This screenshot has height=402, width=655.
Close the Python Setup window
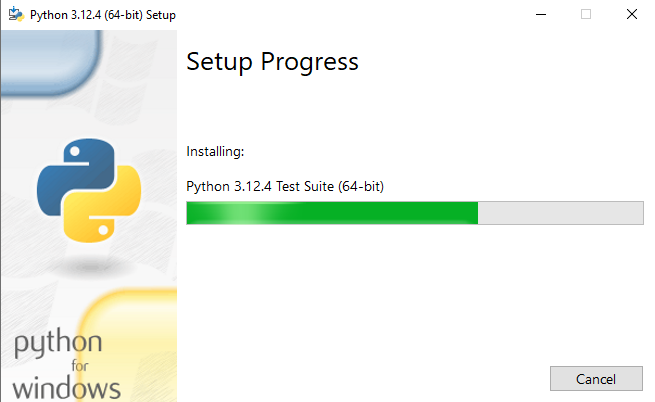point(632,15)
